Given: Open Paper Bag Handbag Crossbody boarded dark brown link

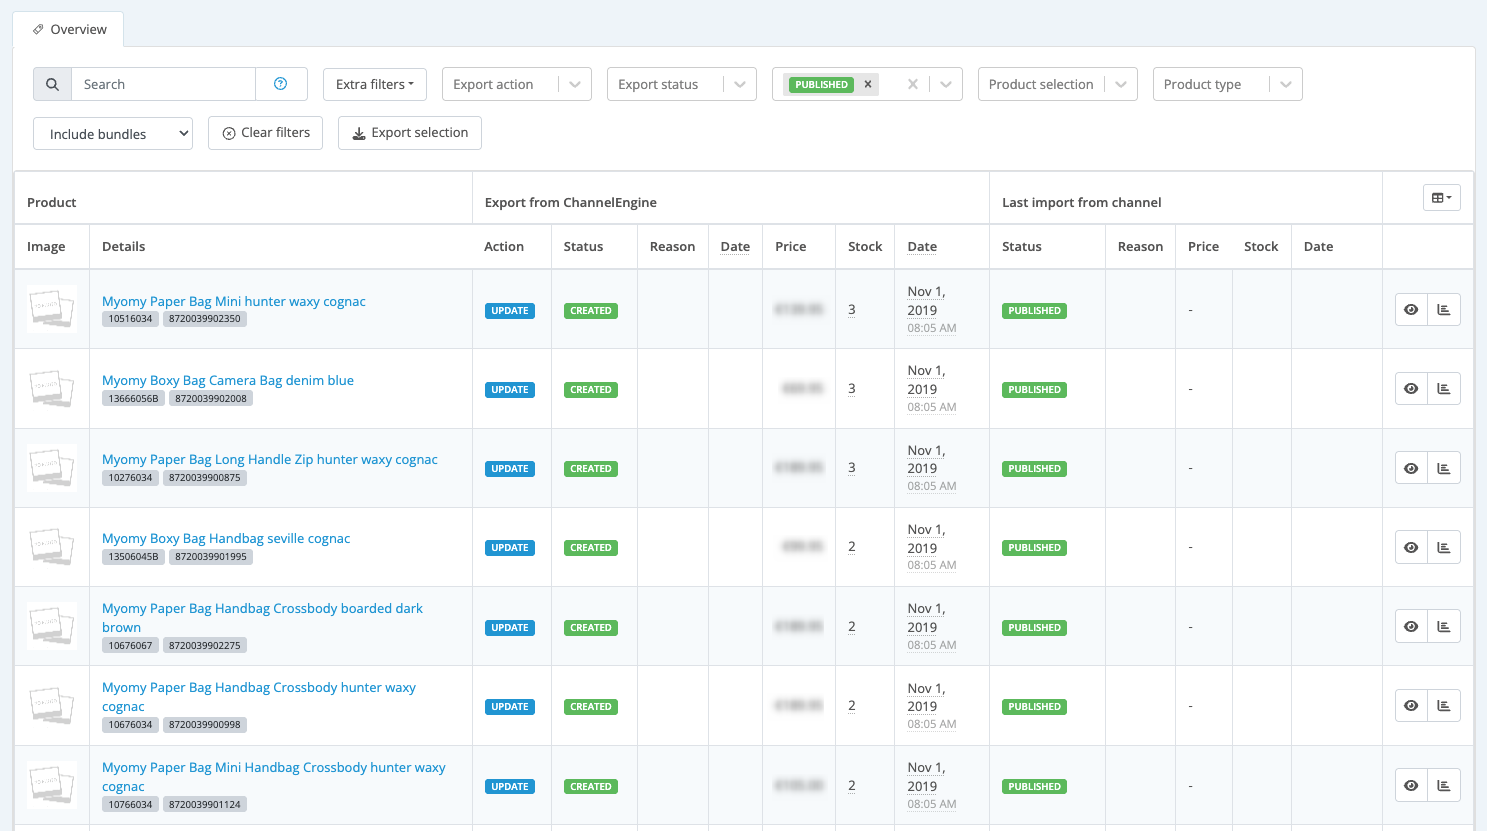Looking at the screenshot, I should click(262, 617).
